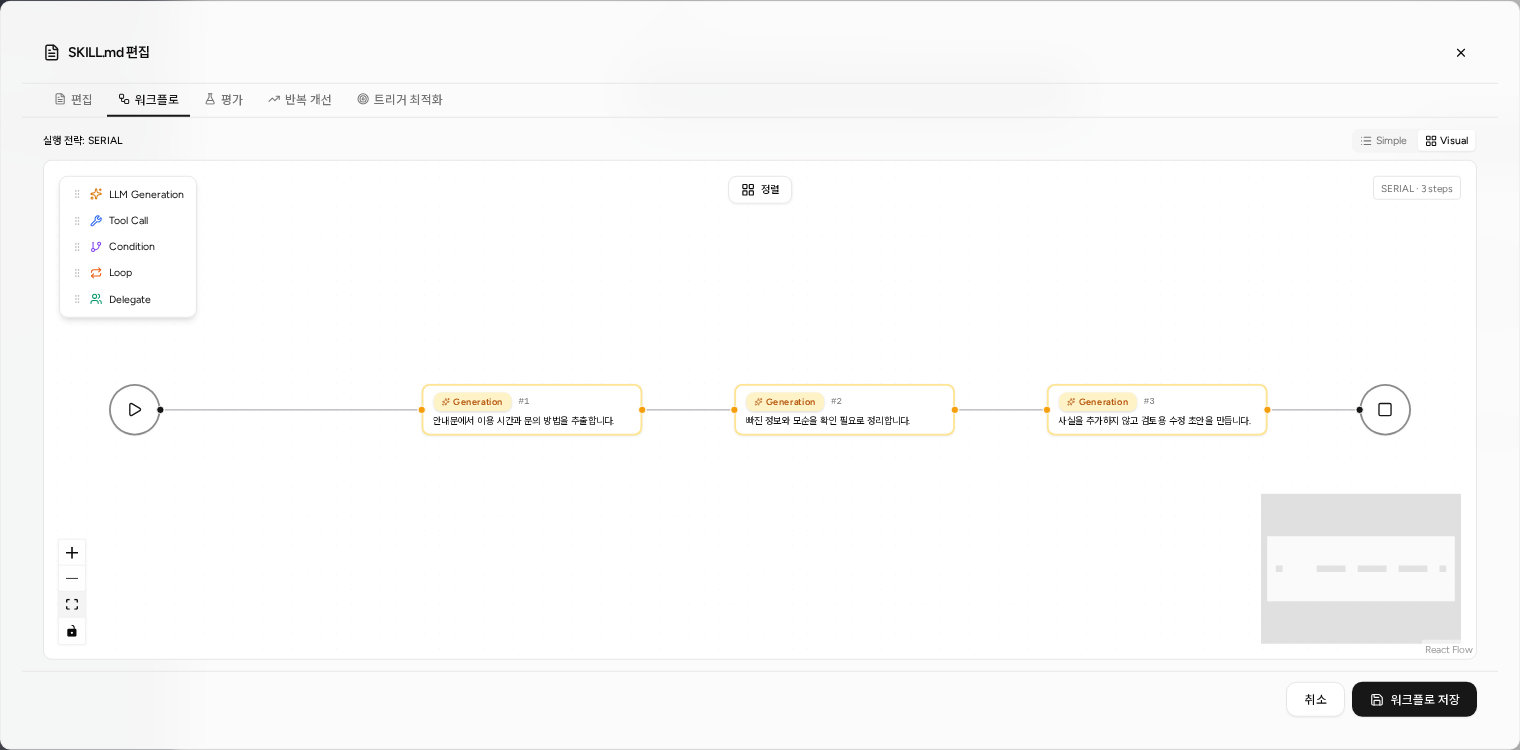Click drag handle beside Condition

pos(77,246)
